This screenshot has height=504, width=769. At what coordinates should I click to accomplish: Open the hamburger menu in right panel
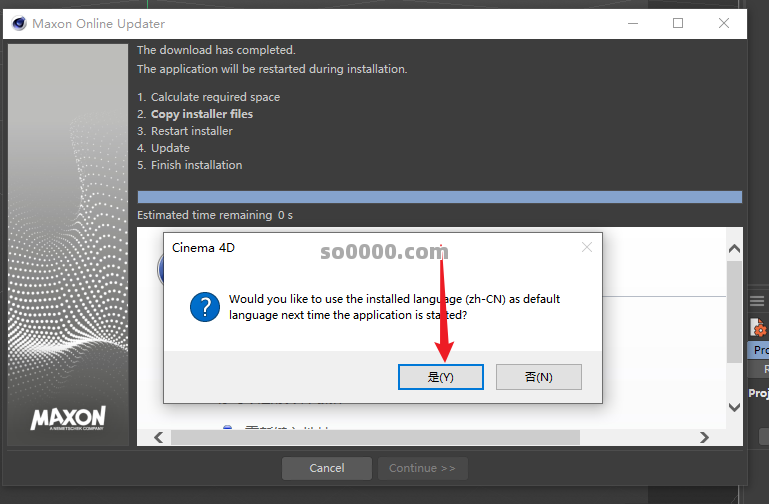tap(759, 301)
